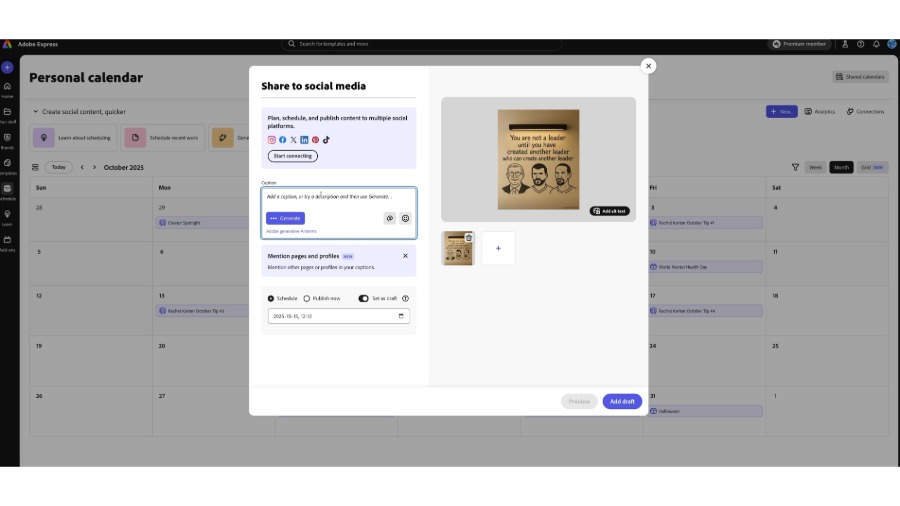Open Templates in the left sidebar

(7, 166)
